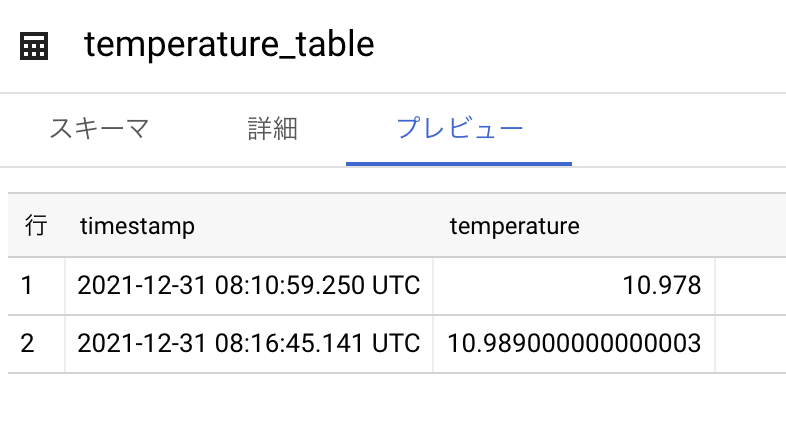786x424 pixels.
Task: Click timestamp 2021-12-31 08:10:59.250 UTC cell
Action: click(248, 286)
